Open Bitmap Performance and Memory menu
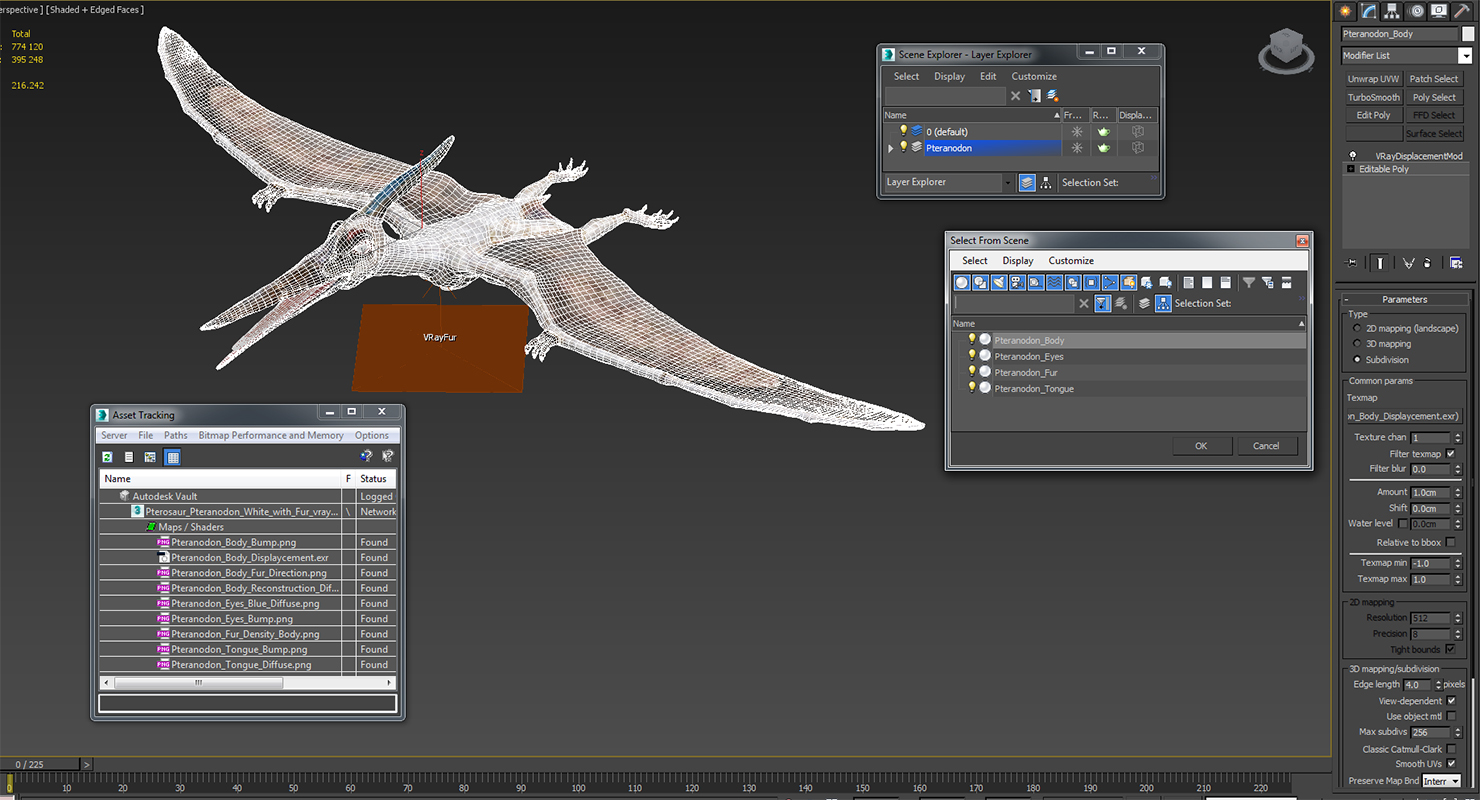Viewport: 1480px width, 800px height. pos(271,435)
